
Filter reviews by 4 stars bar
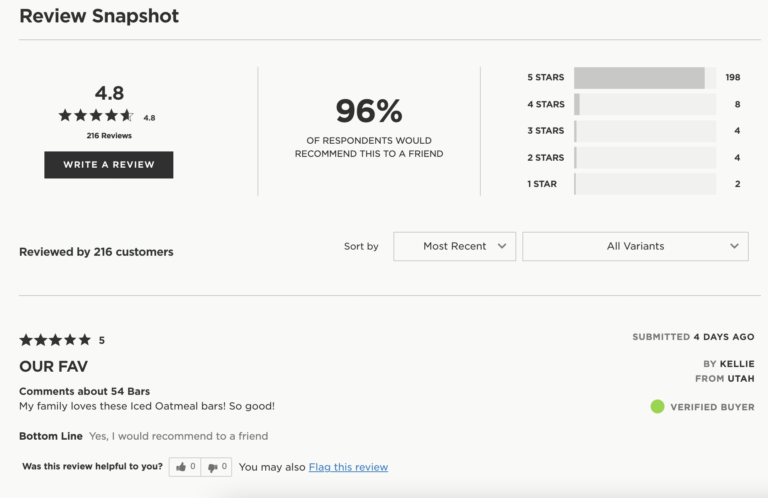[x=644, y=104]
